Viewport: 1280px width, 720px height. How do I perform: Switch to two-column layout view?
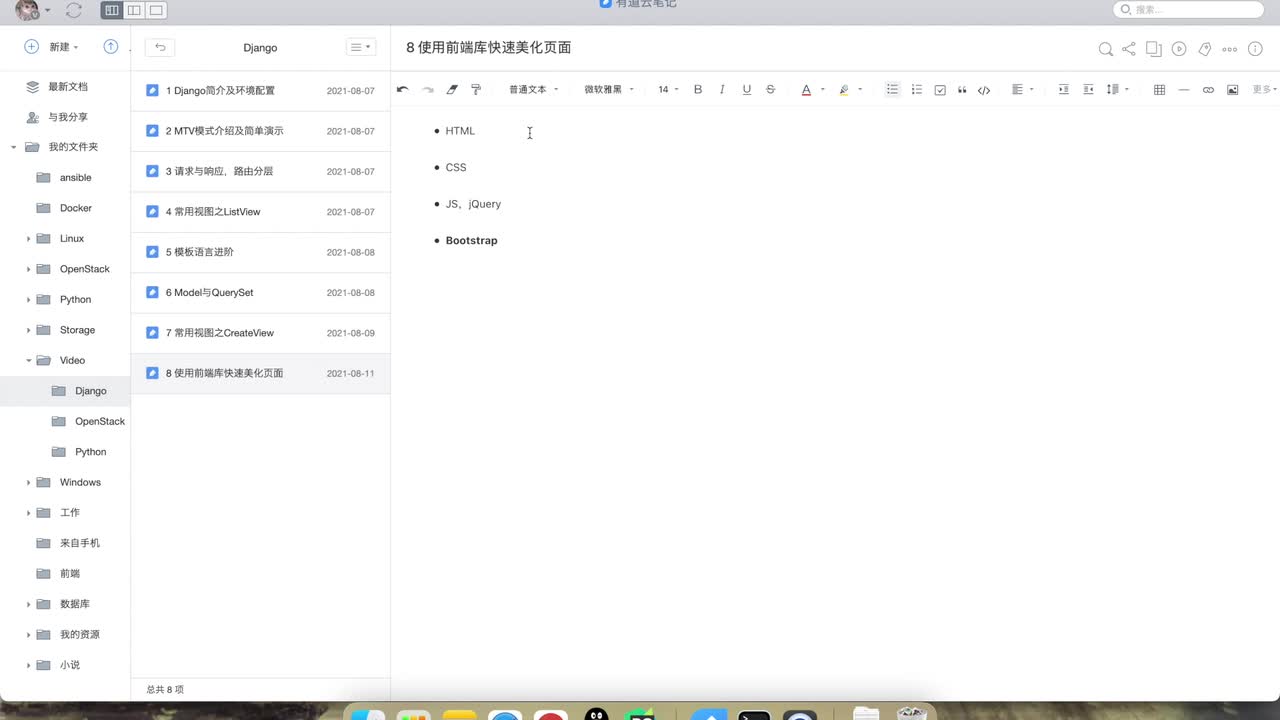click(134, 10)
